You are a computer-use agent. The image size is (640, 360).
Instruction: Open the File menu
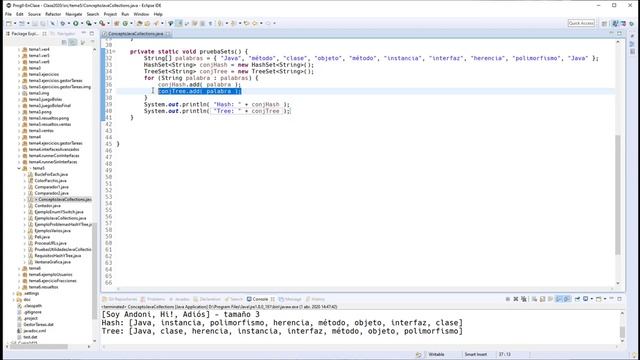tap(8, 14)
